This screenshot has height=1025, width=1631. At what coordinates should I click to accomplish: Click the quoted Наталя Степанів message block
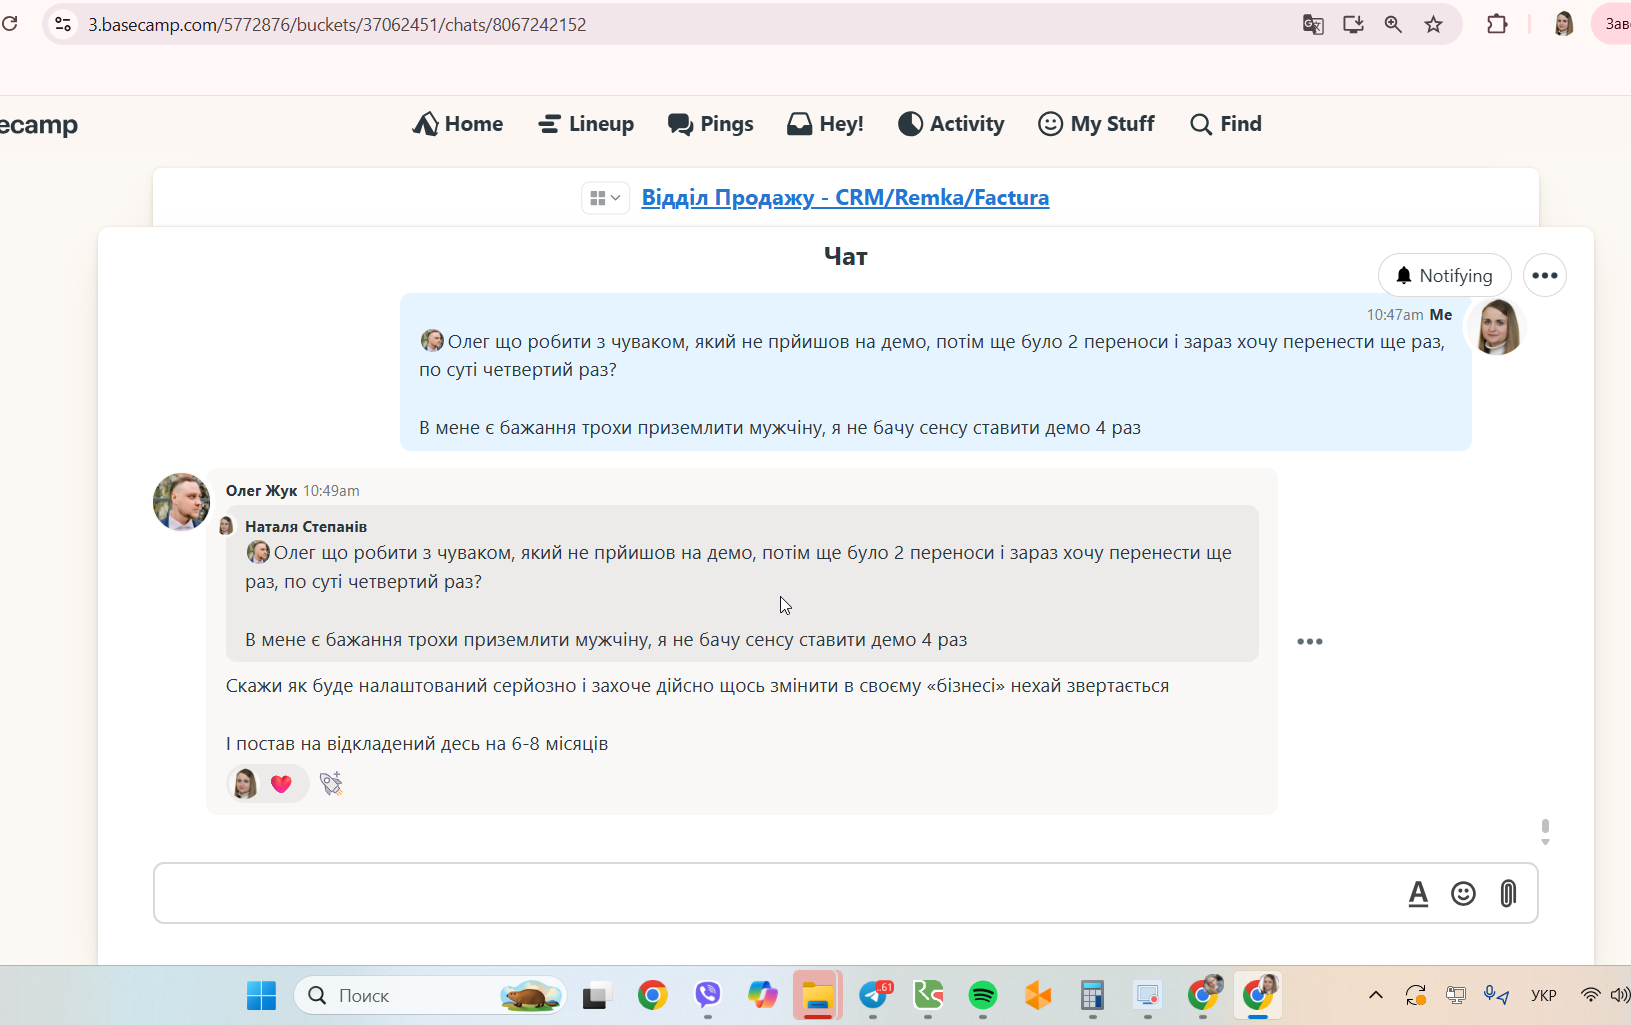(x=742, y=583)
